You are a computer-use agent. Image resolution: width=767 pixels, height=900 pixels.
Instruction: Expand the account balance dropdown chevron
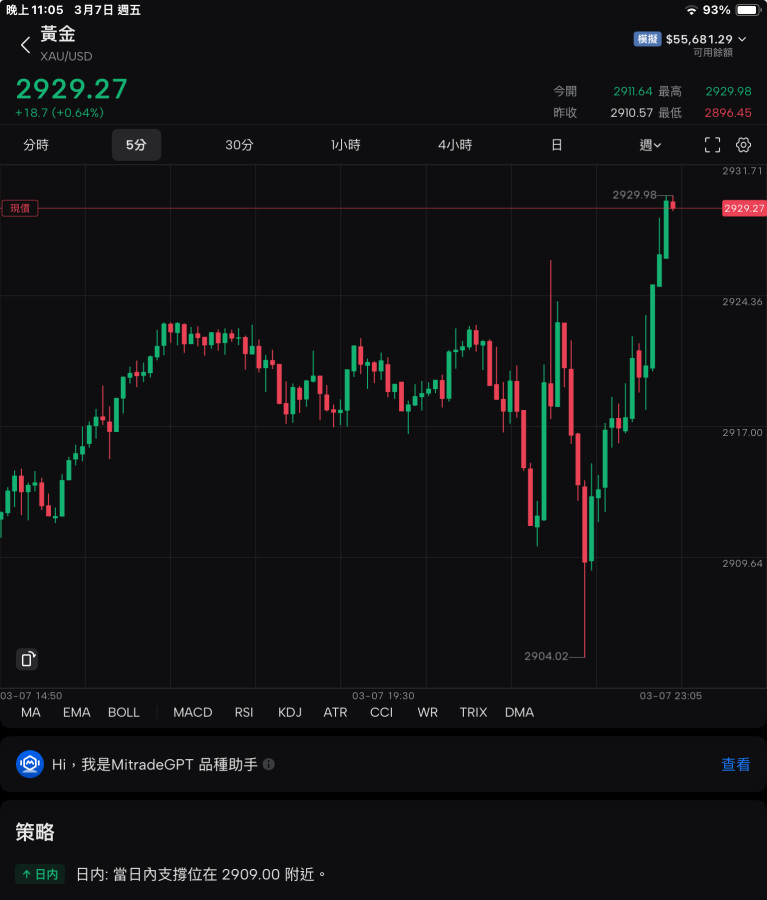[x=742, y=39]
